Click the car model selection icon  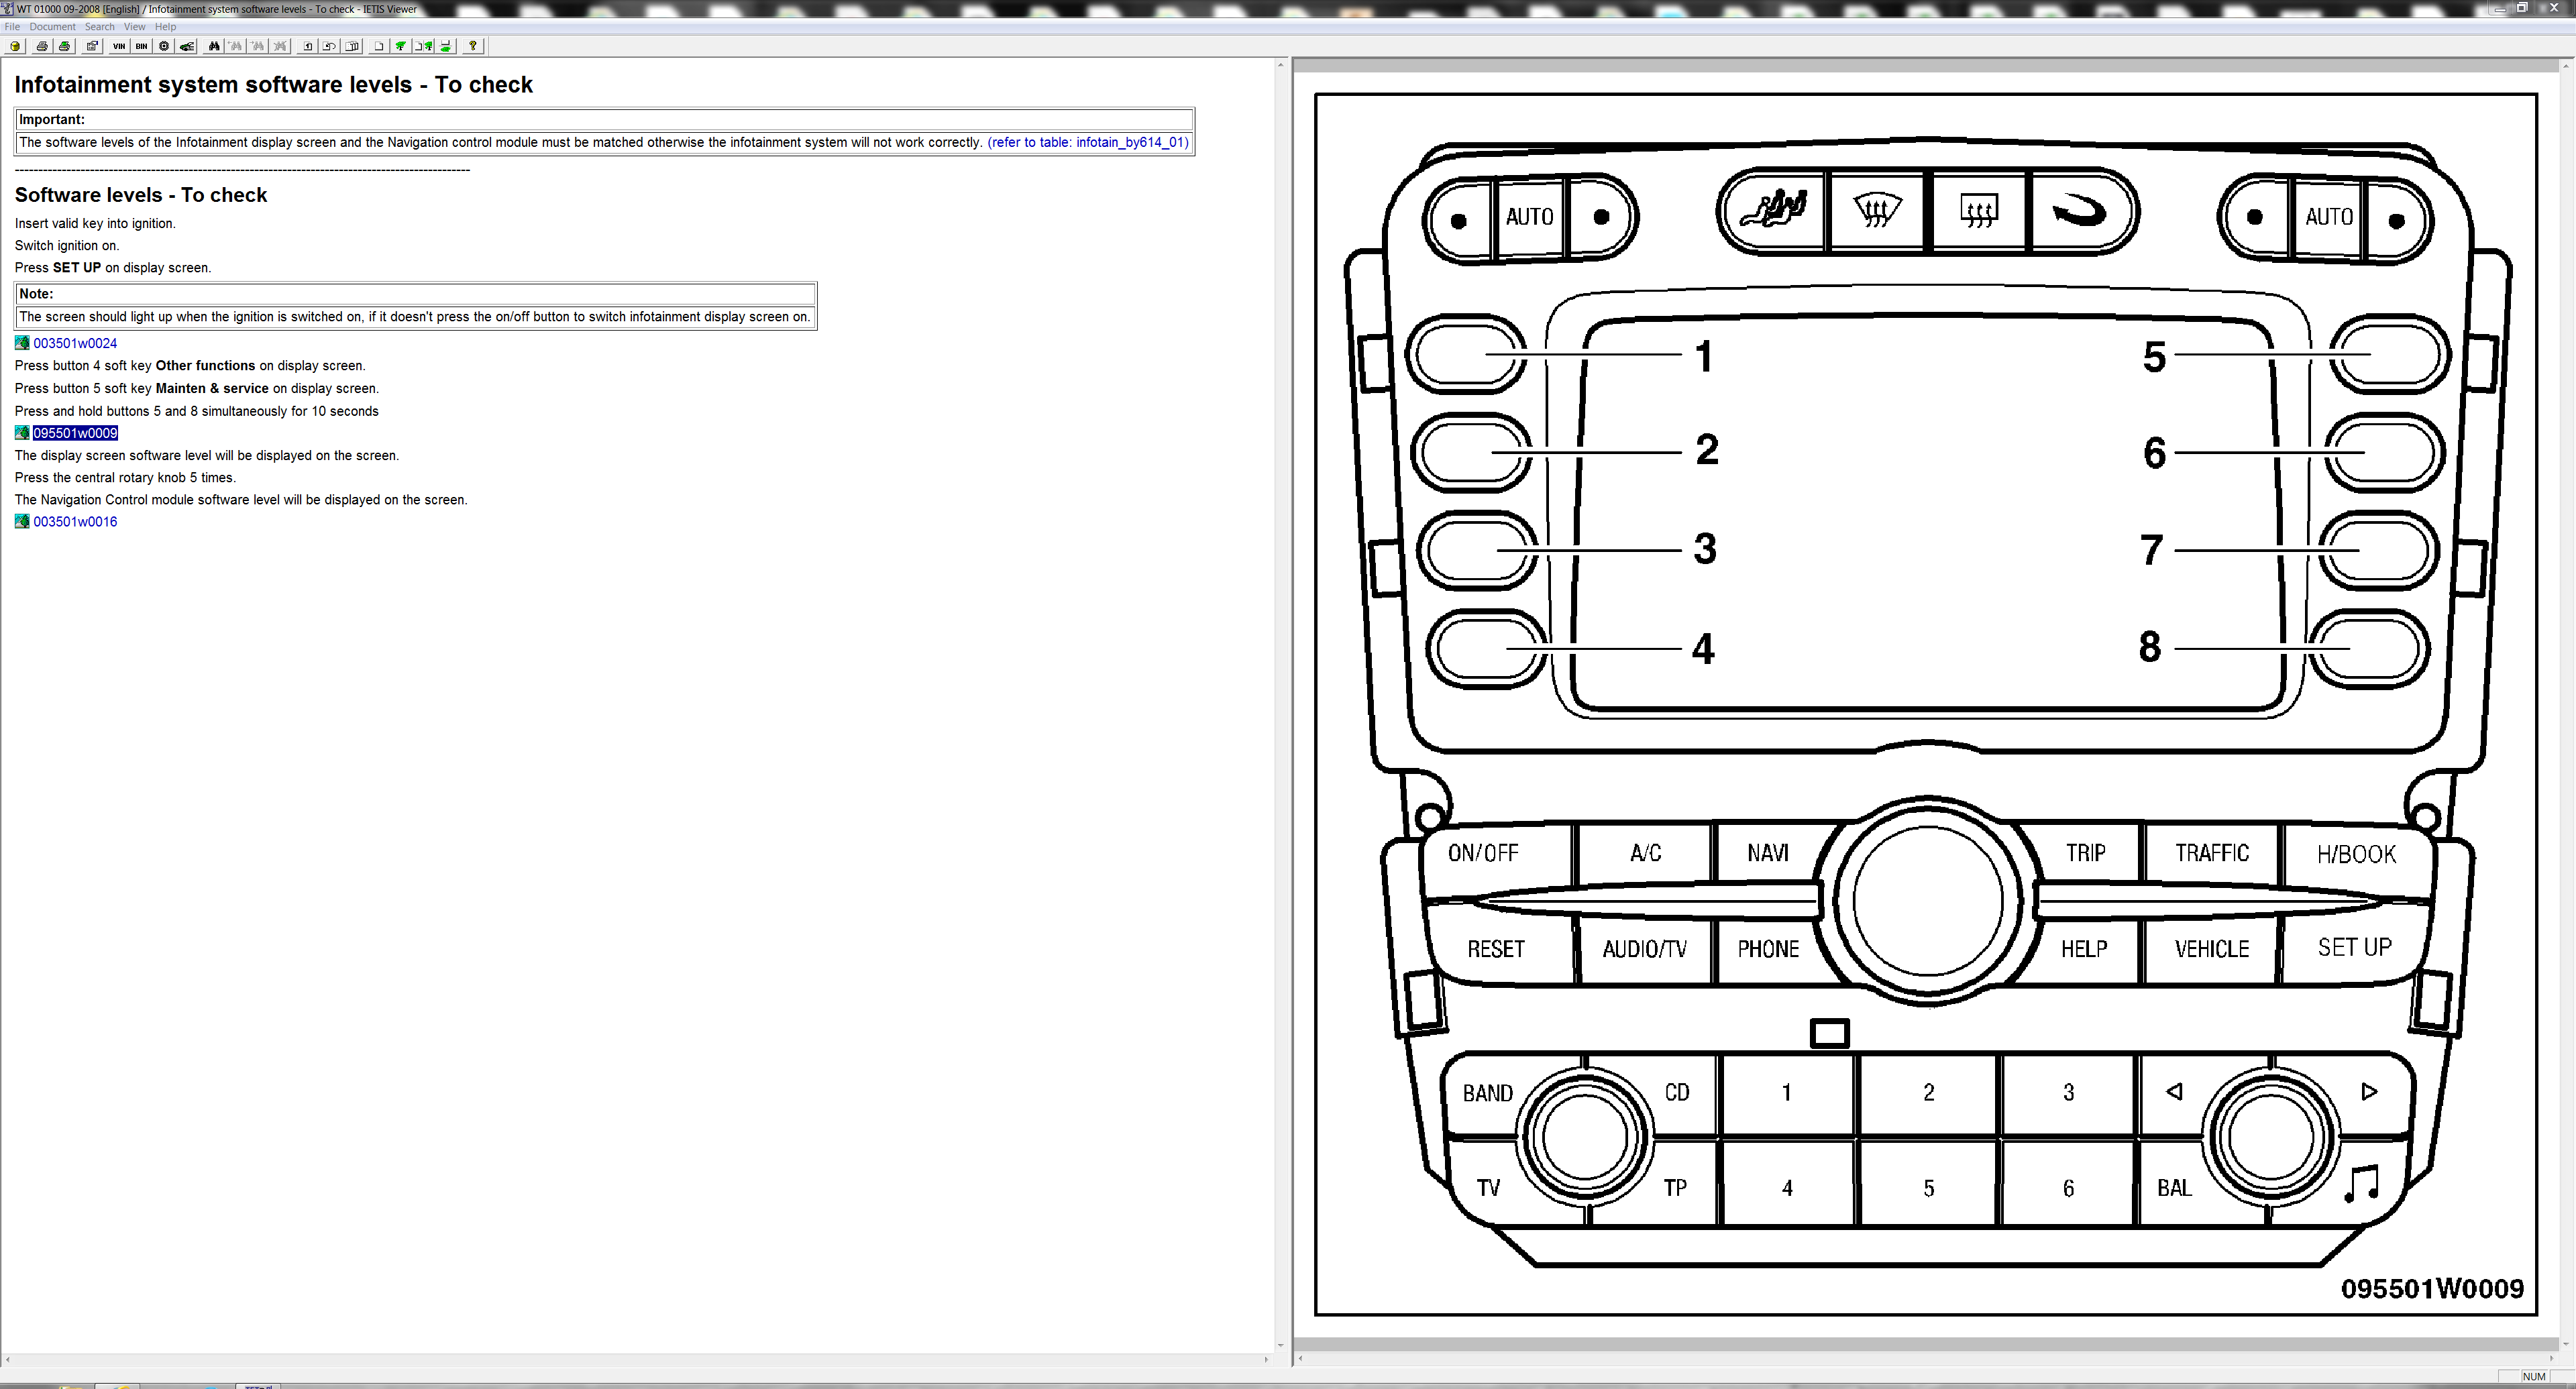pos(186,46)
